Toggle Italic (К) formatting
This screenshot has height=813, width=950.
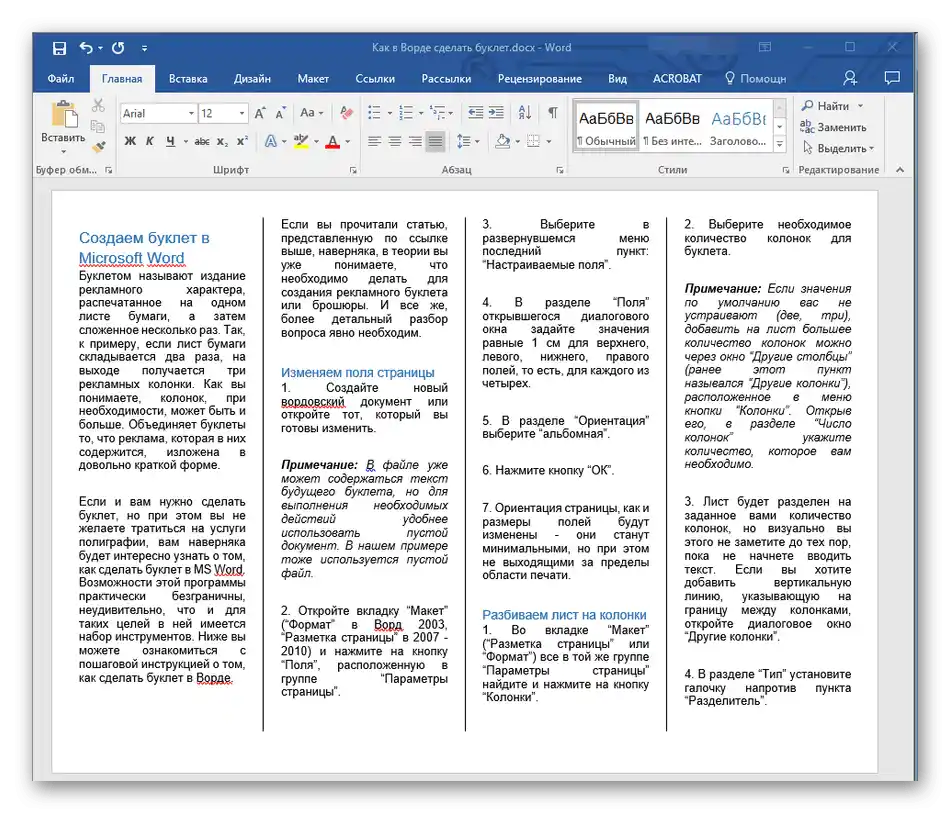click(x=150, y=142)
